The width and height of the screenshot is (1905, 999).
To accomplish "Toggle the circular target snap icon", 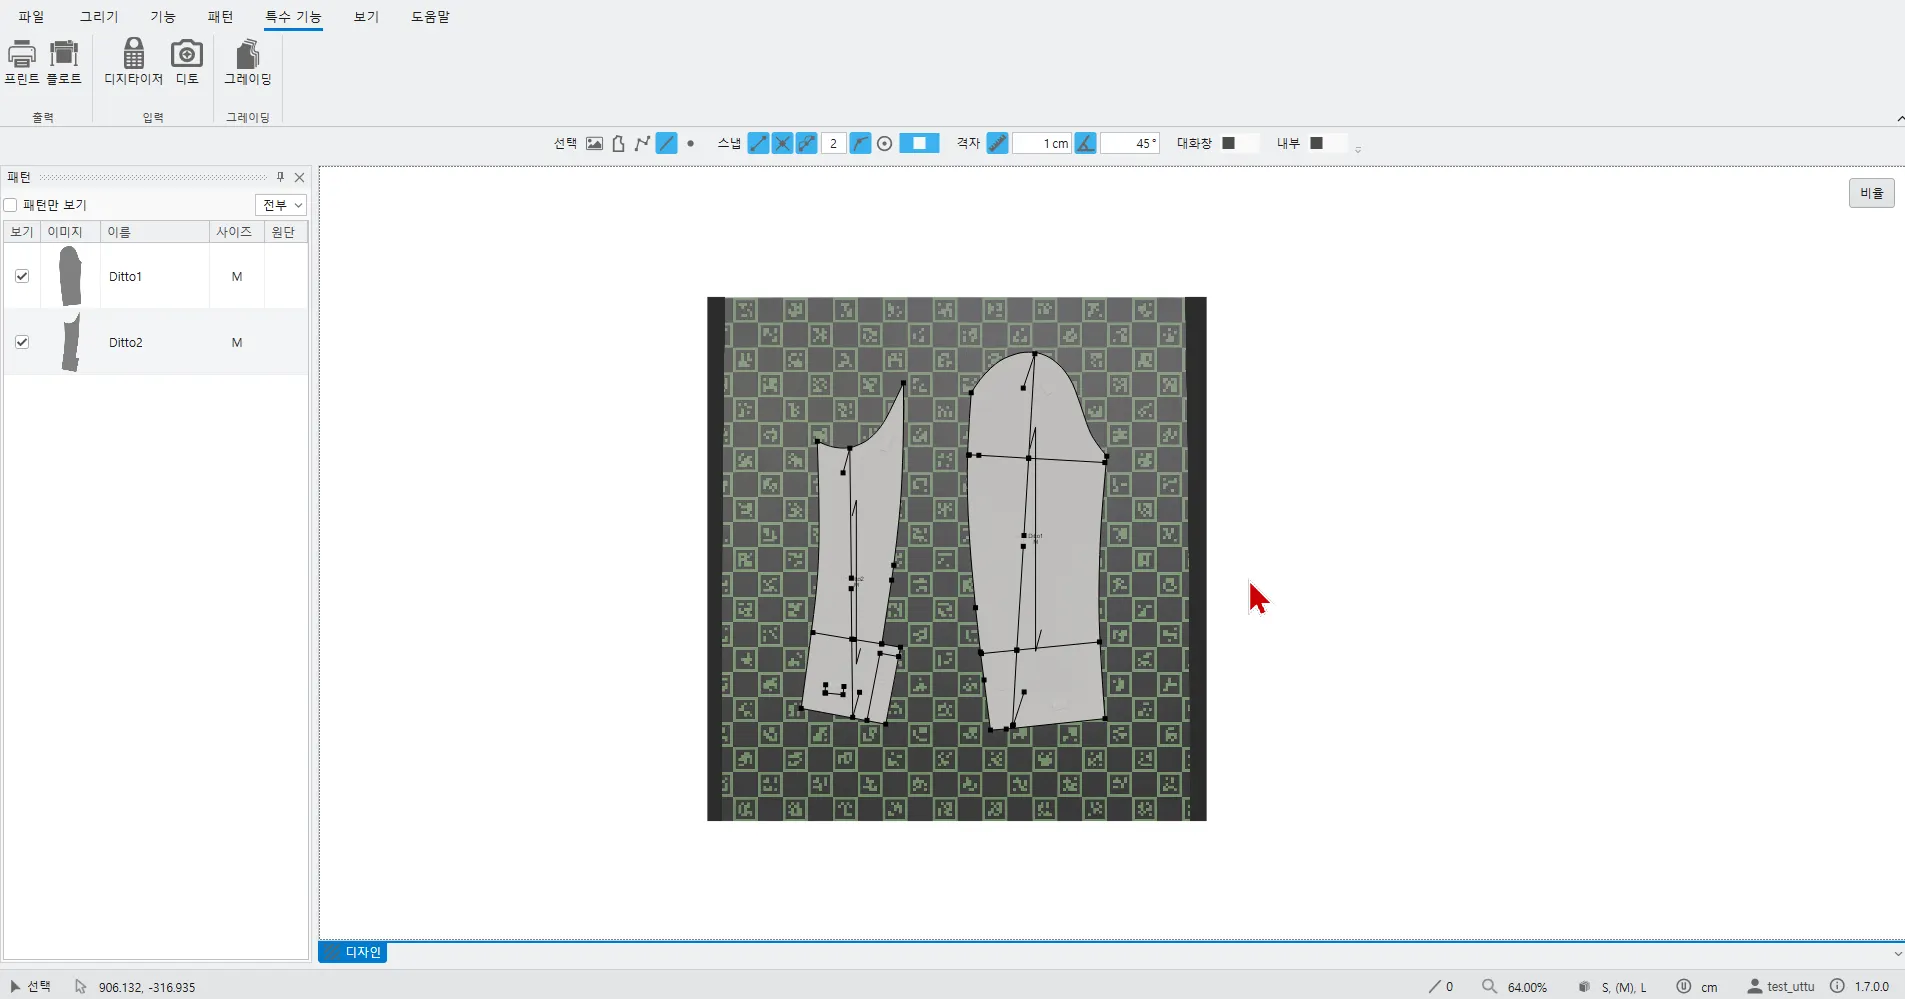I will pyautogui.click(x=884, y=143).
